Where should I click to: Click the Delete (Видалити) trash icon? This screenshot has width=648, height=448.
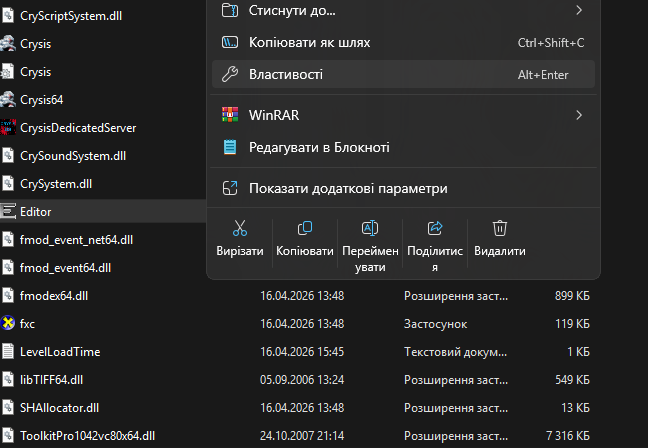(500, 228)
